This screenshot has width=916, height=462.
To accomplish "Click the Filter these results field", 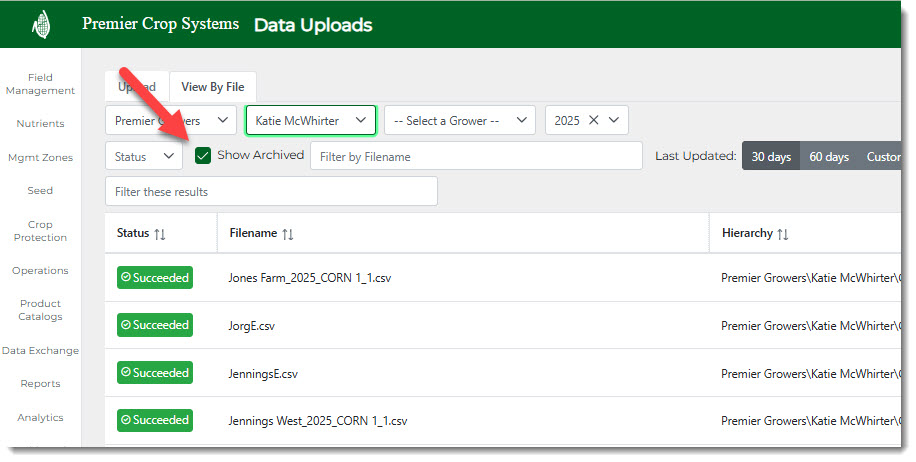I will click(x=271, y=192).
